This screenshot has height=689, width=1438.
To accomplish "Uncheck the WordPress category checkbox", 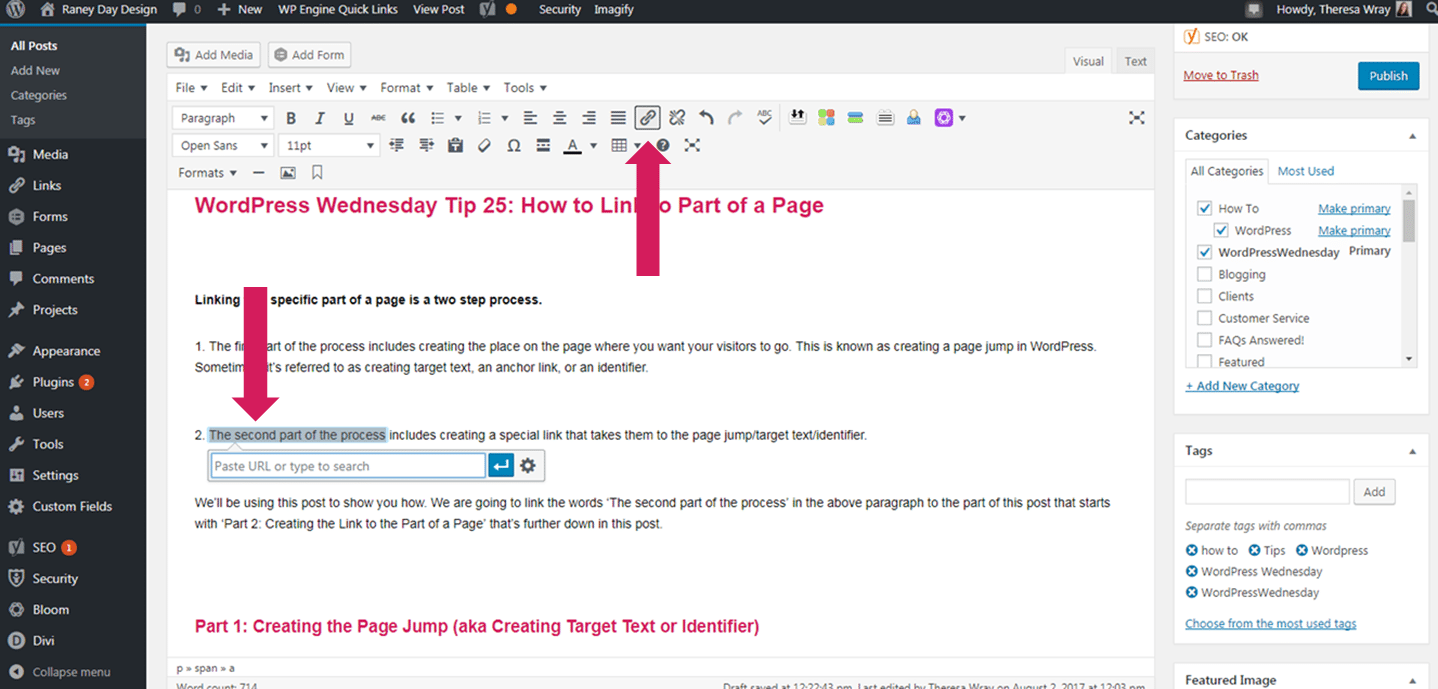I will point(1221,230).
